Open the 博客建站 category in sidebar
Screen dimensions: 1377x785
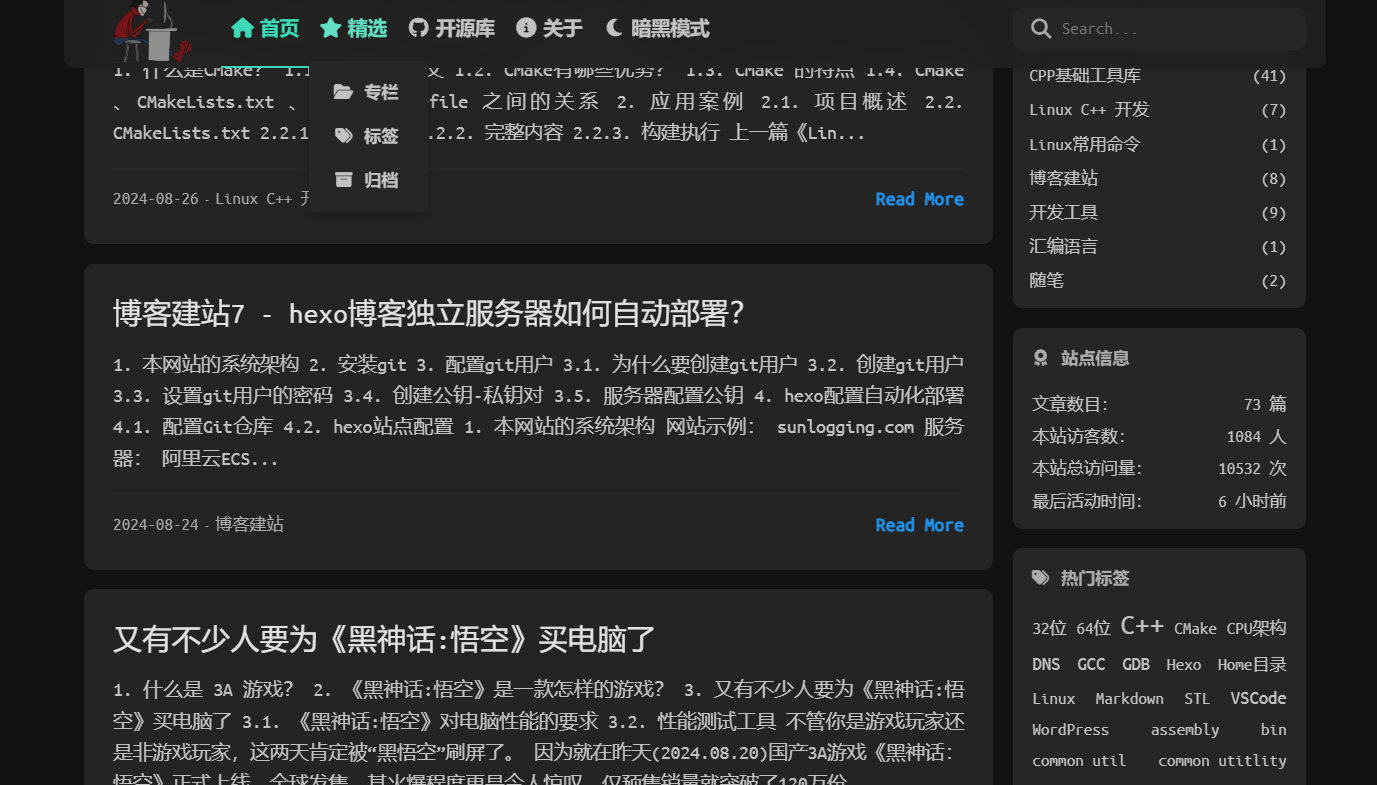(1063, 178)
